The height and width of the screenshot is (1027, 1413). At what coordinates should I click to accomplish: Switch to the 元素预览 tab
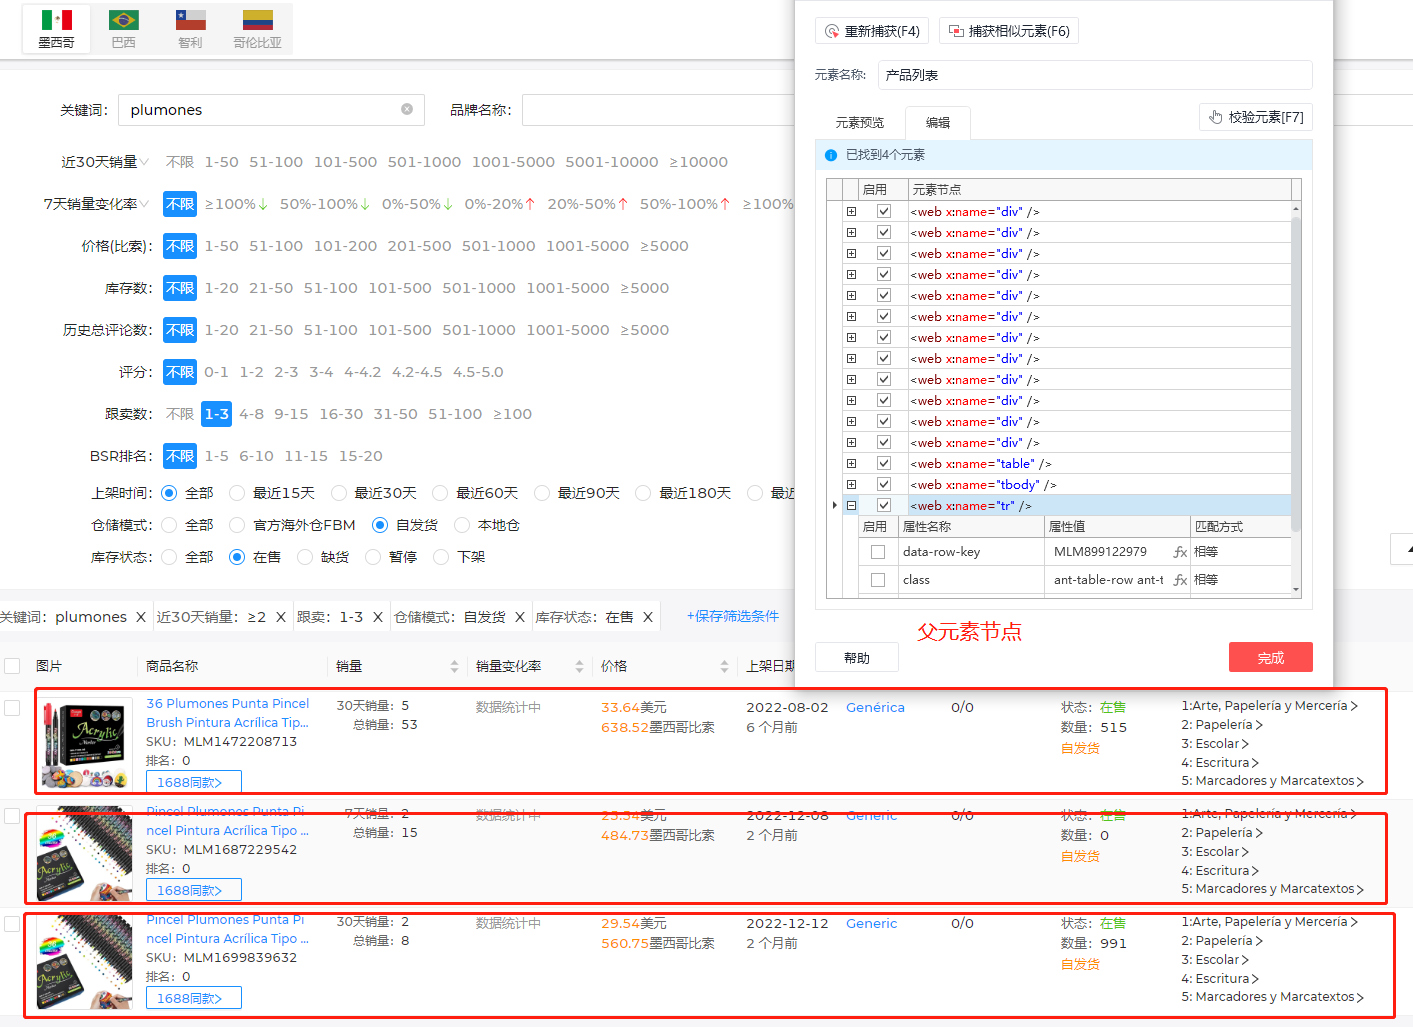coord(859,123)
